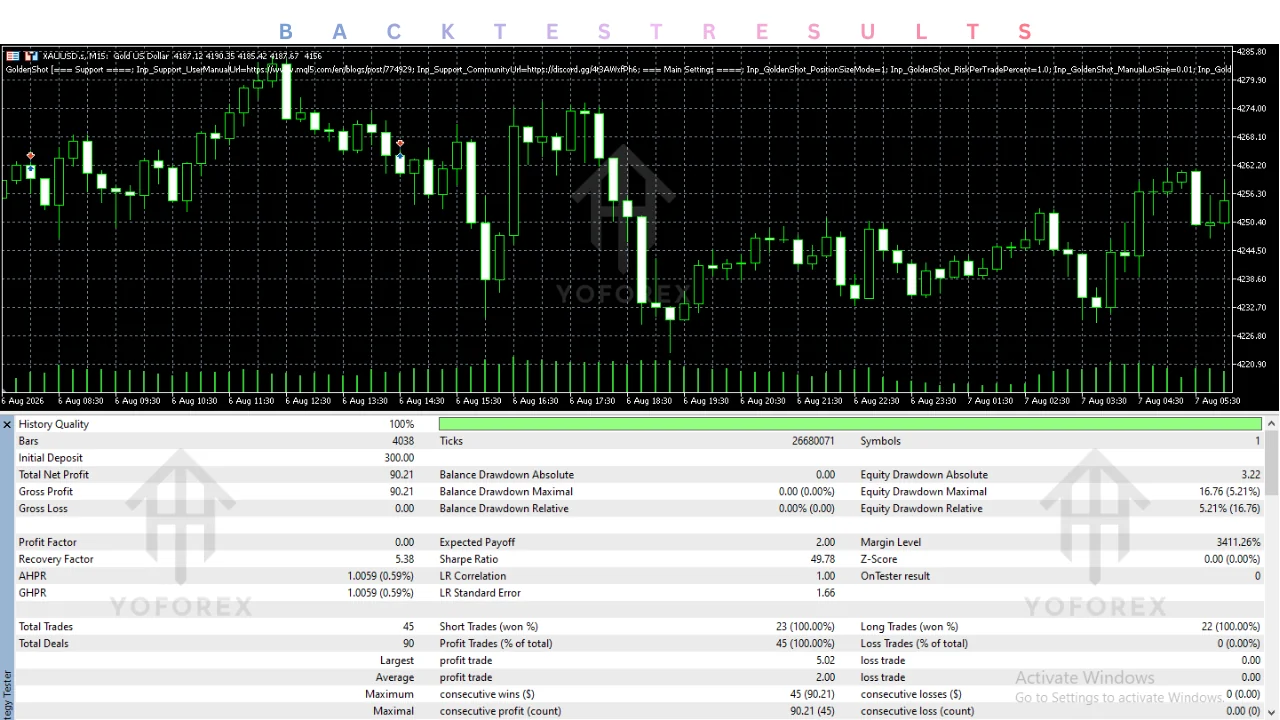Click the Gross Profit label
The height and width of the screenshot is (720, 1280).
tap(46, 492)
